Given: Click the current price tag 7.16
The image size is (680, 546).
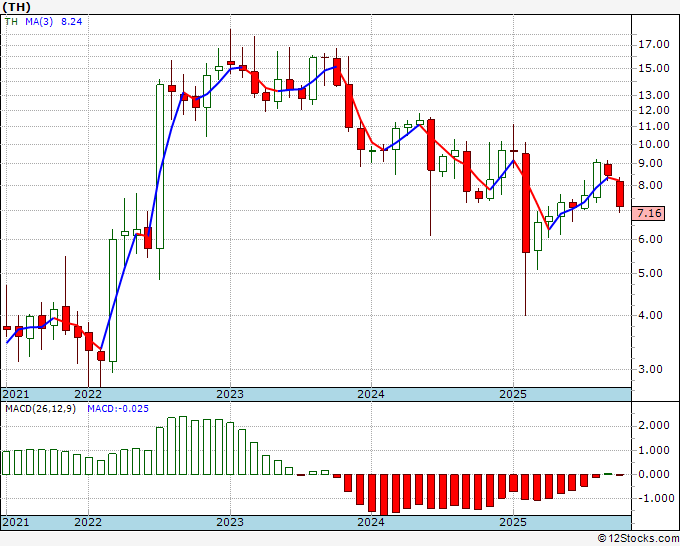Looking at the screenshot, I should [x=648, y=213].
